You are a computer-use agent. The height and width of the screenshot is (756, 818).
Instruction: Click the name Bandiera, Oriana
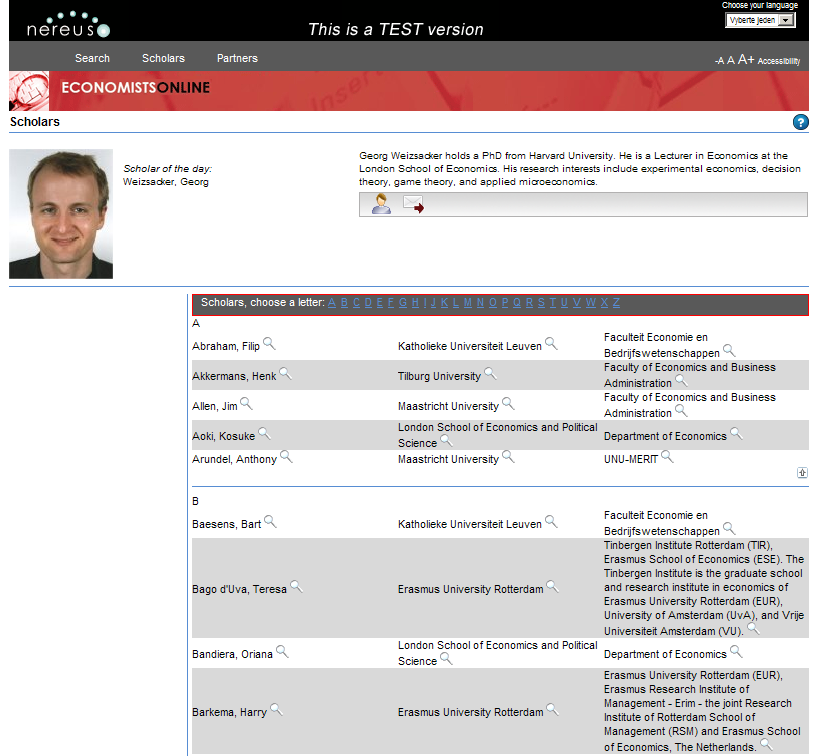point(233,654)
